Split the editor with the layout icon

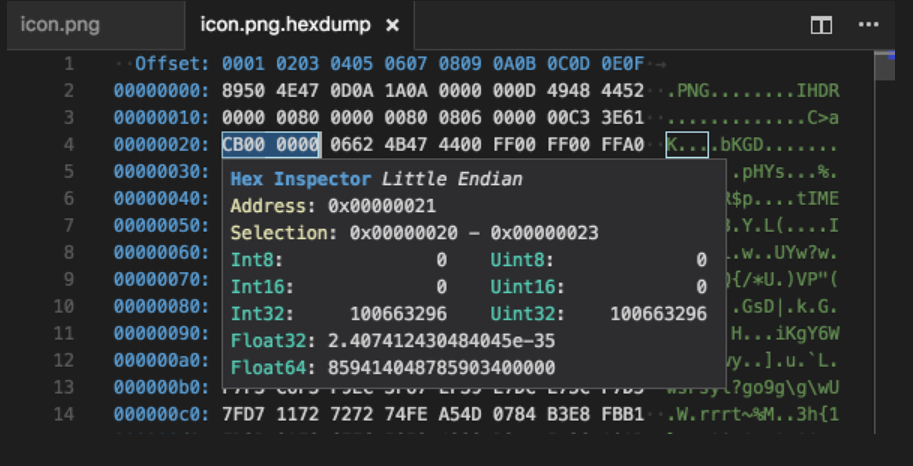pos(821,25)
